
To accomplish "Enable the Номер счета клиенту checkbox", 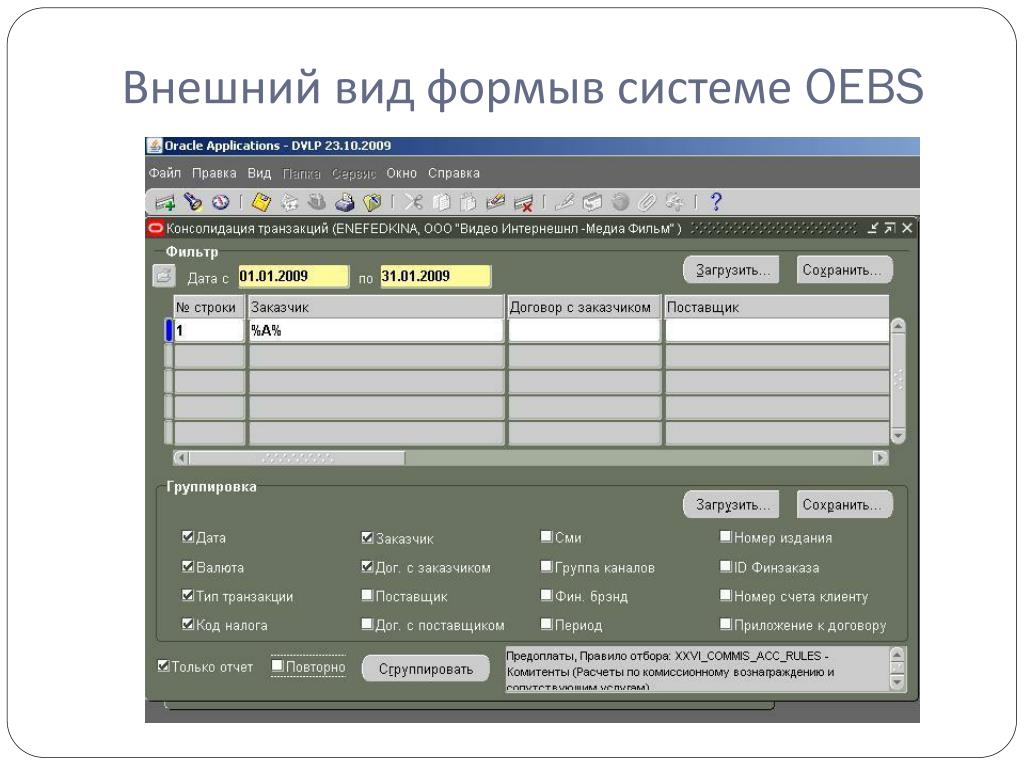I will pos(726,595).
